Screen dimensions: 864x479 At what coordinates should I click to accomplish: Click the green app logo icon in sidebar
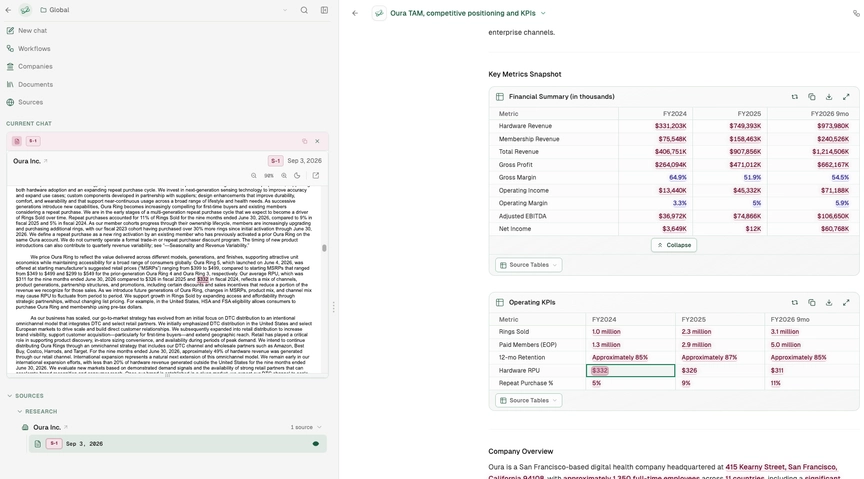[25, 10]
